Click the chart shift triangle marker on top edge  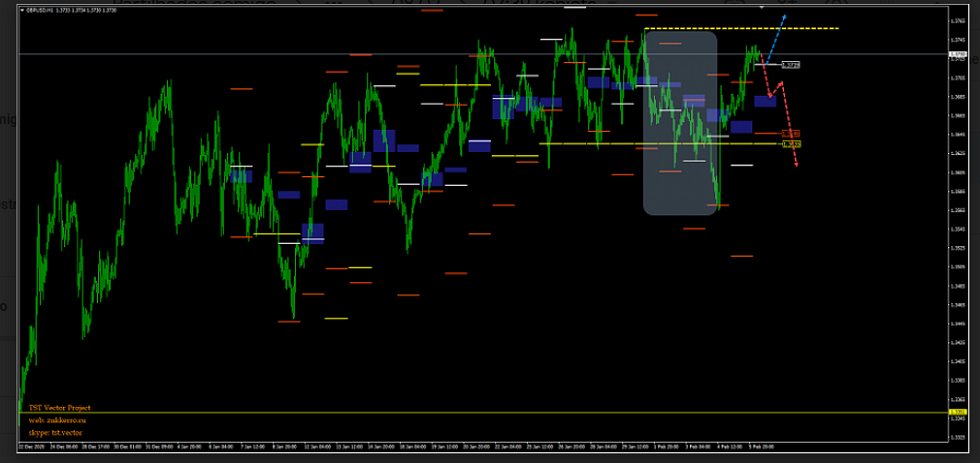pos(762,8)
